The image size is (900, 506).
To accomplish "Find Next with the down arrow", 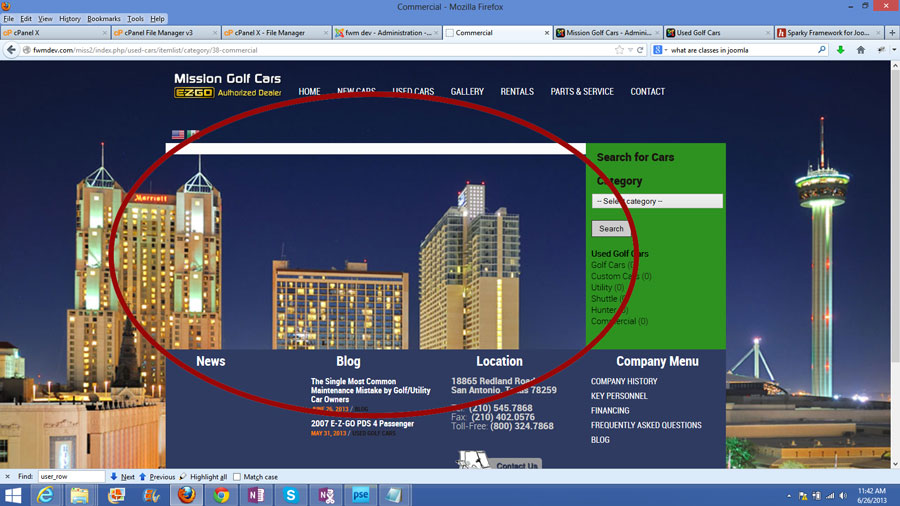I will point(122,477).
